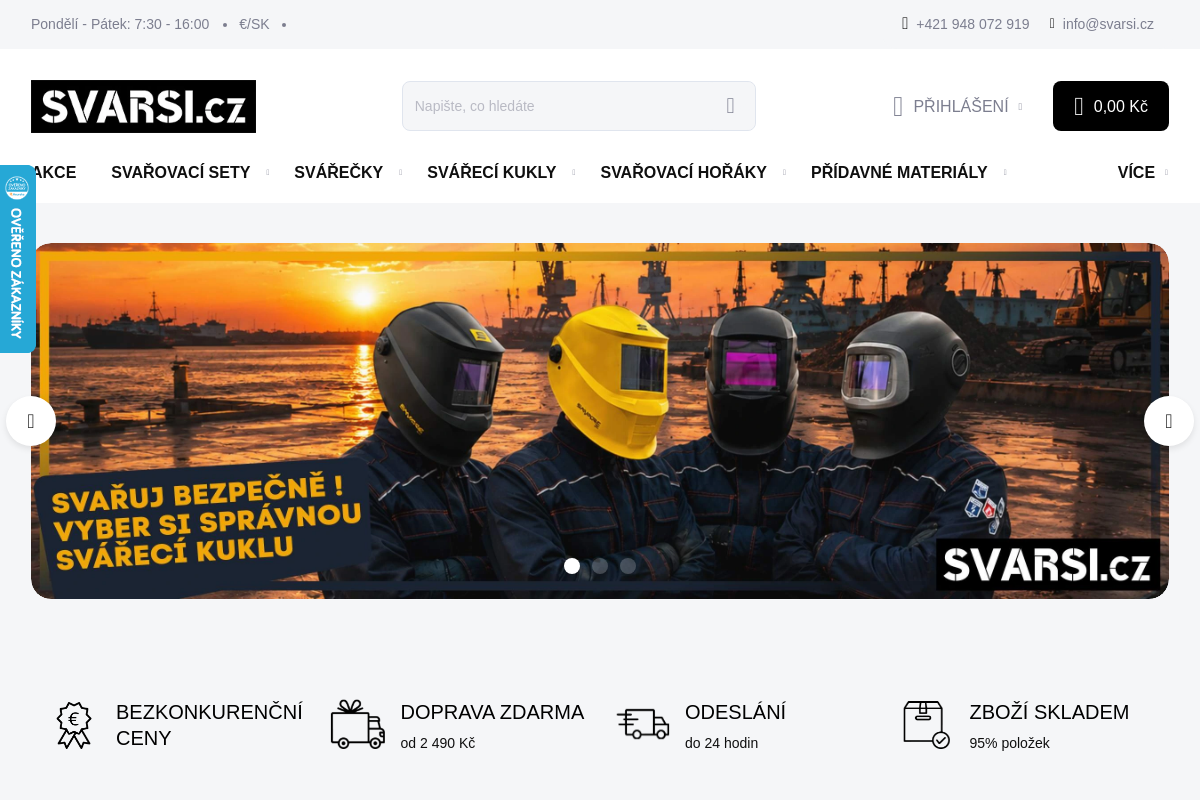This screenshot has height=800, width=1200.
Task: Select the first carousel dot
Action: click(x=572, y=566)
